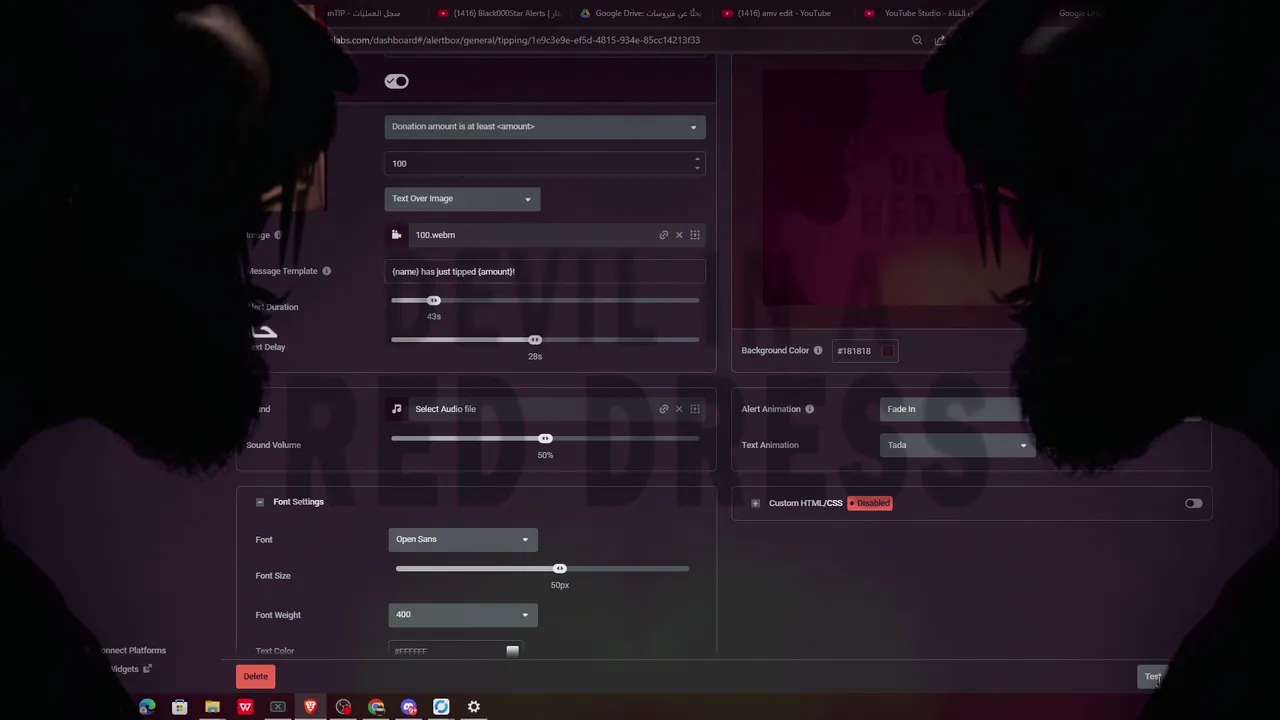Clear the sound file with the X icon
This screenshot has width=1280, height=720.
coord(679,409)
